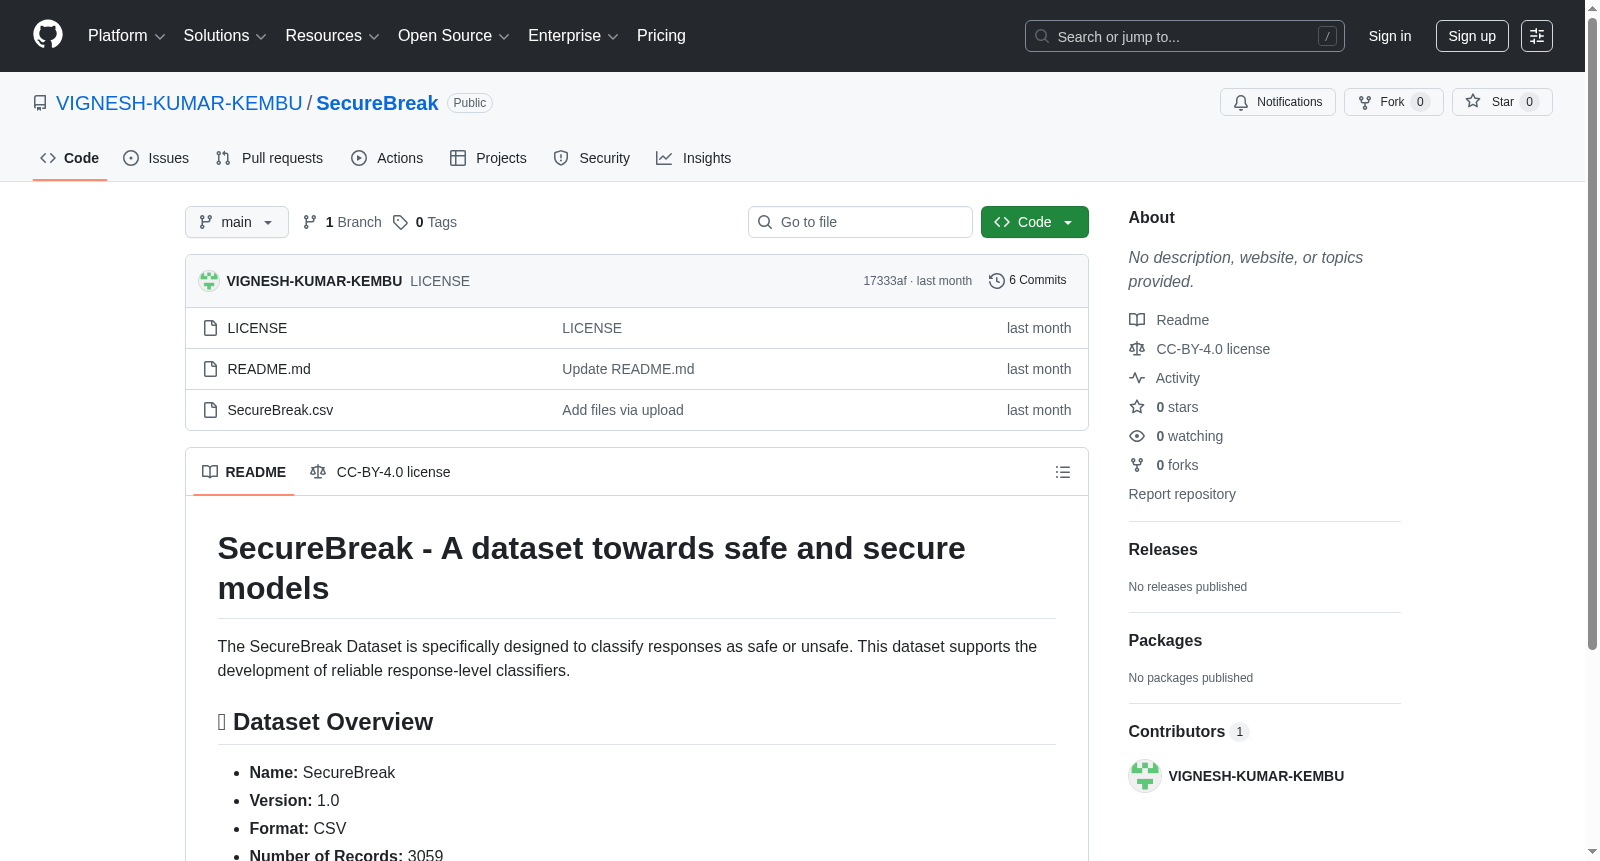Open the Packages heading link
Viewport: 1600px width, 861px height.
pyautogui.click(x=1165, y=641)
